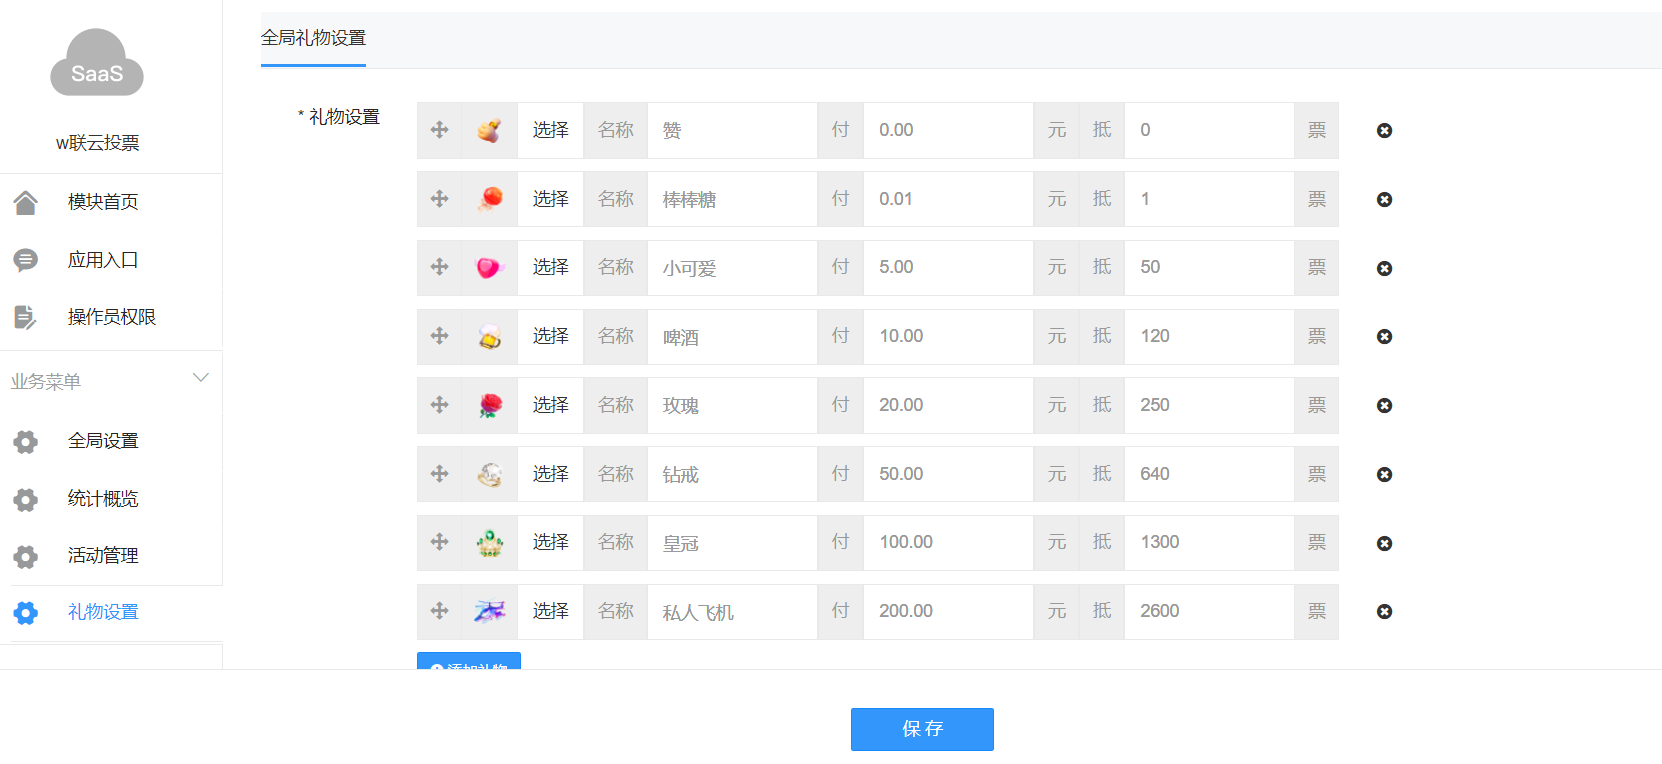Click the diamond ring image of 钻戒

click(x=490, y=474)
